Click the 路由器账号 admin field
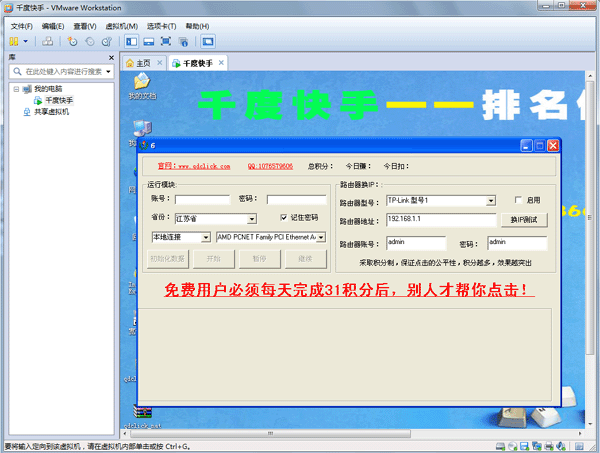Image resolution: width=600 pixels, height=453 pixels. pos(416,243)
